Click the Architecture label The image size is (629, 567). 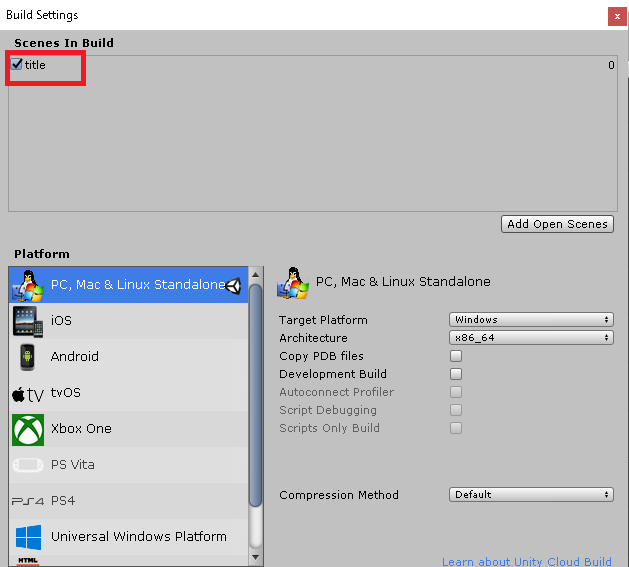313,338
